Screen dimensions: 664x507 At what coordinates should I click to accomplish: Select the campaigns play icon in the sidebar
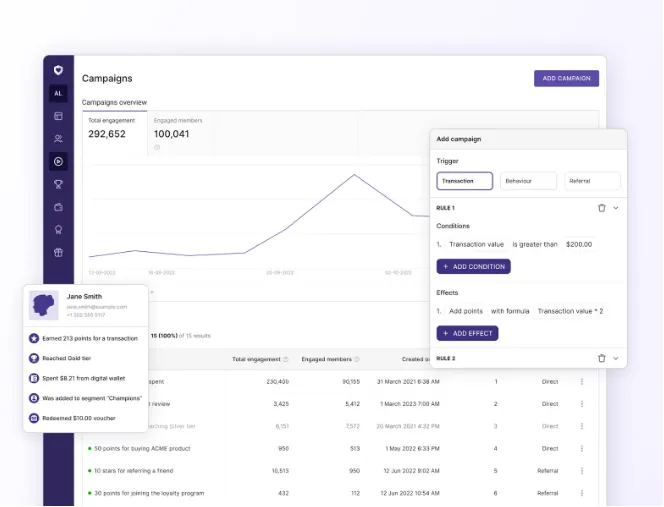click(58, 161)
